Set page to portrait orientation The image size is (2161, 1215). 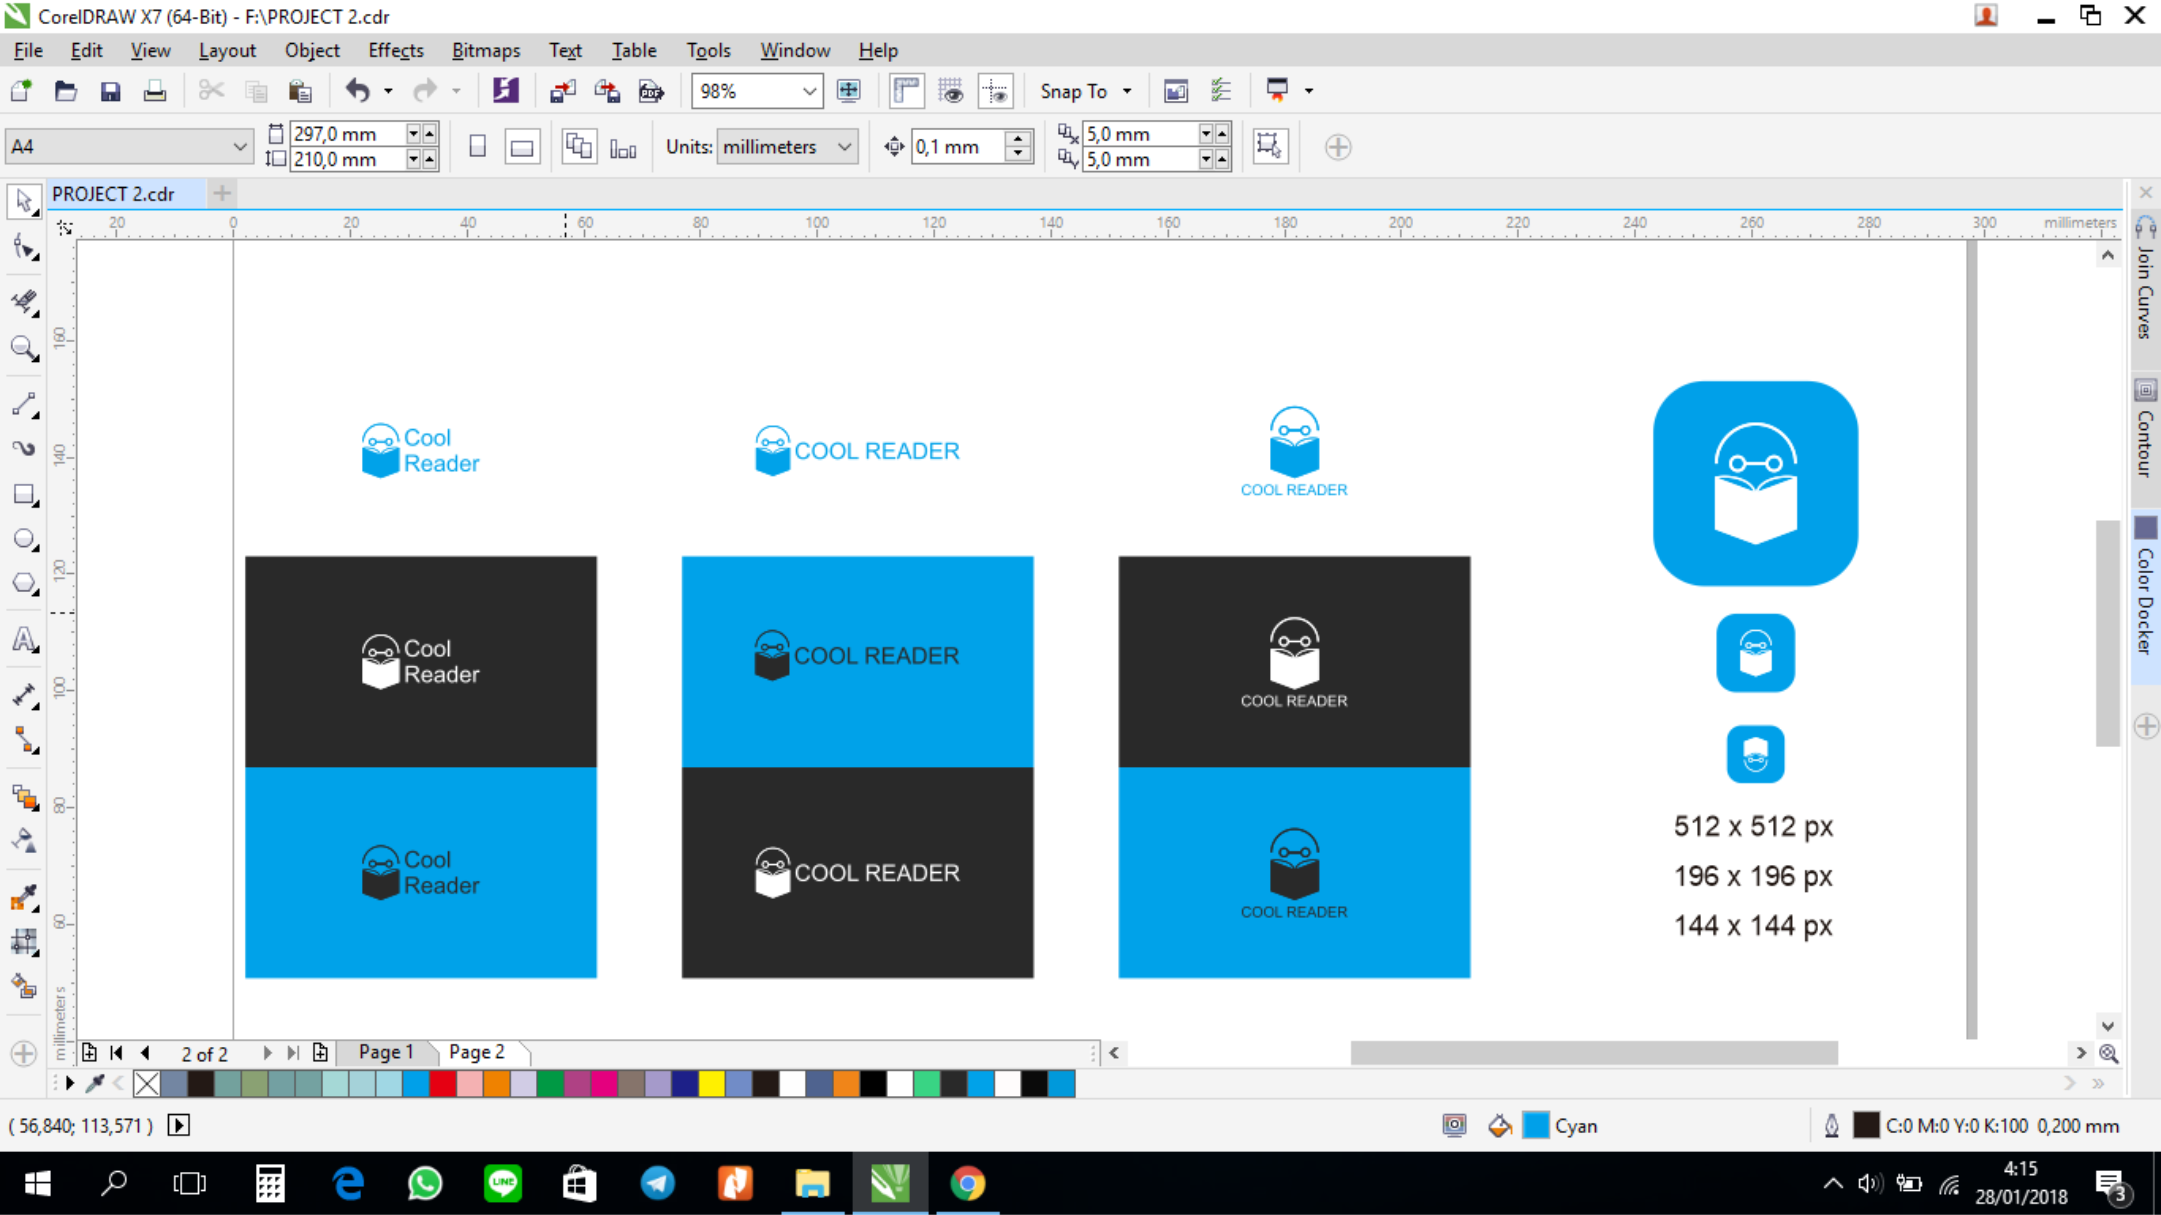(x=478, y=147)
